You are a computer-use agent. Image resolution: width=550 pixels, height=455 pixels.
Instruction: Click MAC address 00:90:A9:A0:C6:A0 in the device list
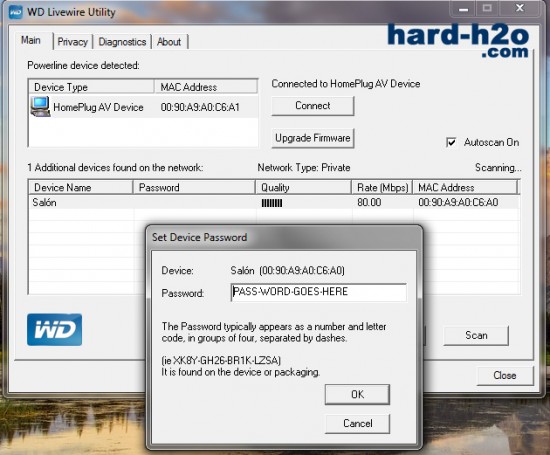coord(458,202)
